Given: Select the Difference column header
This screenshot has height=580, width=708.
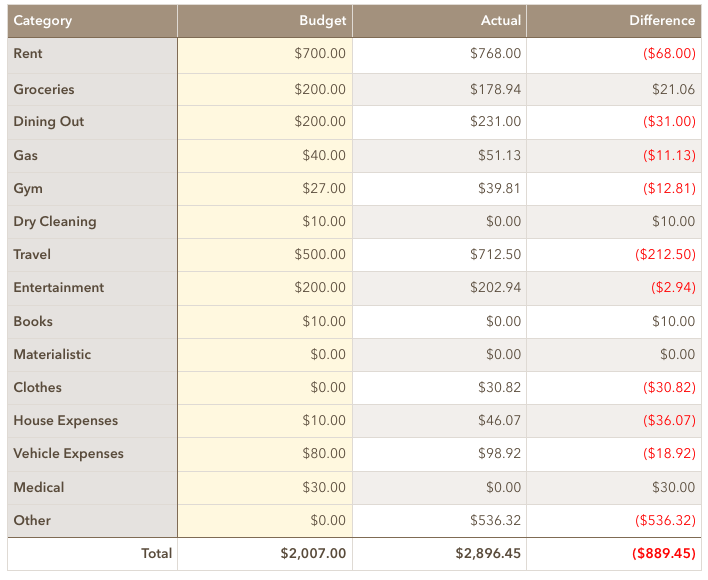Looking at the screenshot, I should click(x=614, y=21).
